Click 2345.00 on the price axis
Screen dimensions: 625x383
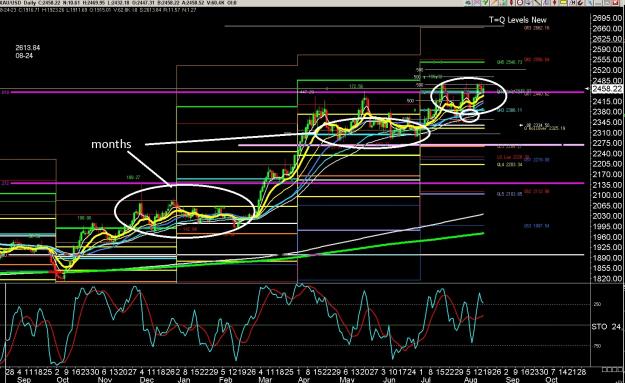coord(607,122)
